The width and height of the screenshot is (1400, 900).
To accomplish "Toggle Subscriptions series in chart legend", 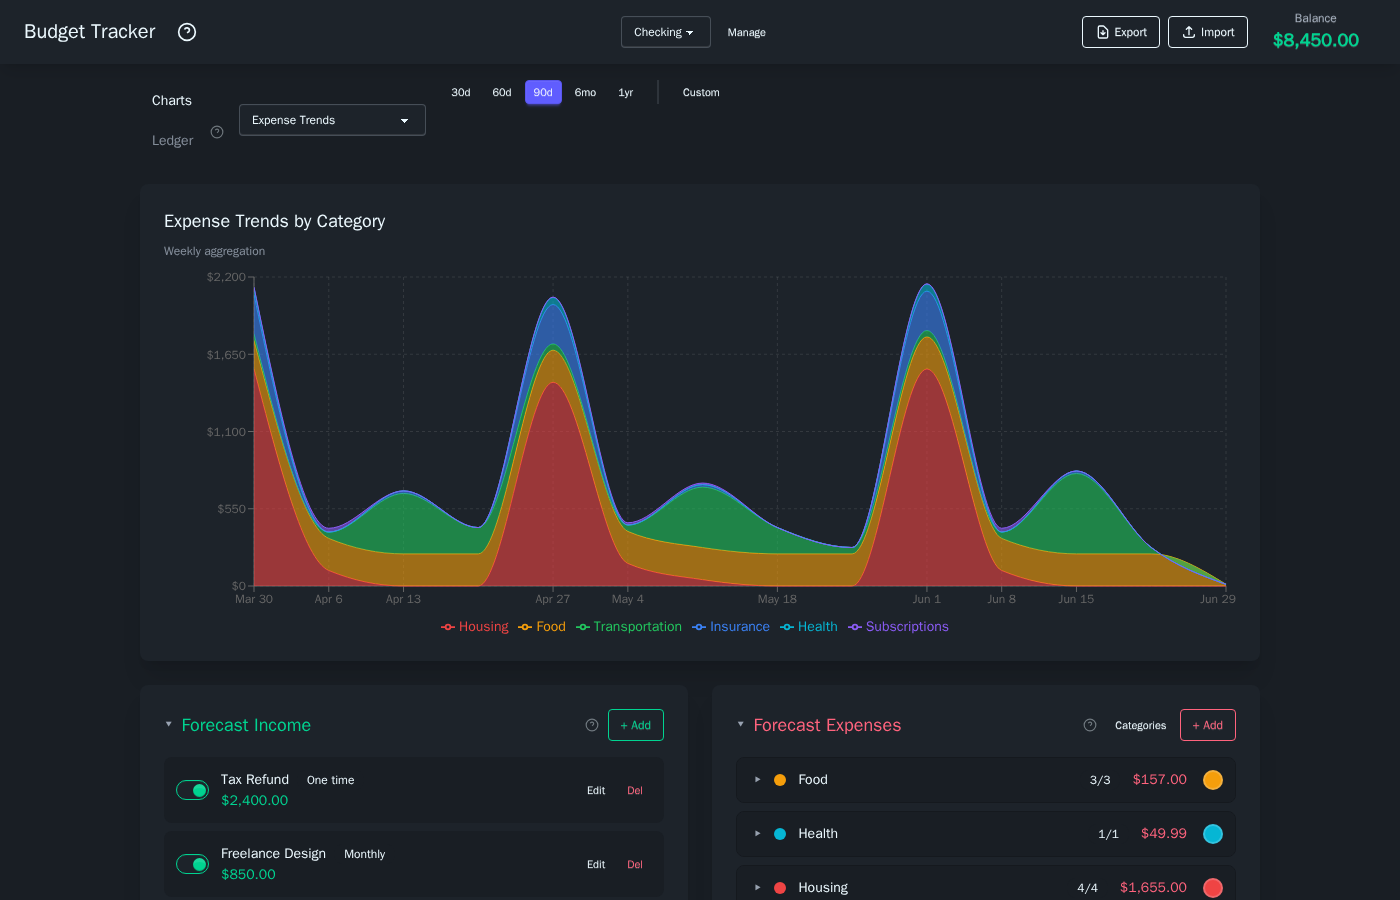I will [898, 627].
